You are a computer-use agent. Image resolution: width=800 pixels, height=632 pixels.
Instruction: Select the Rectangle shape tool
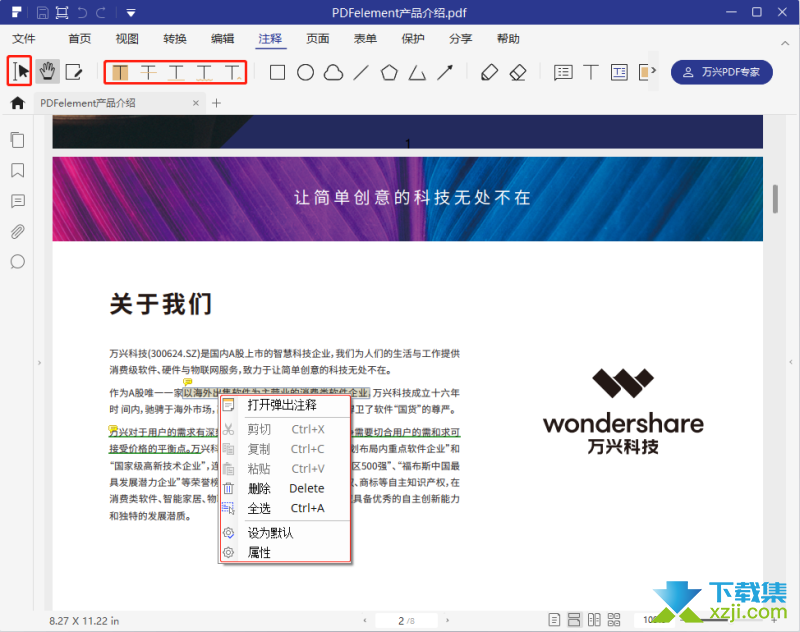click(x=278, y=72)
